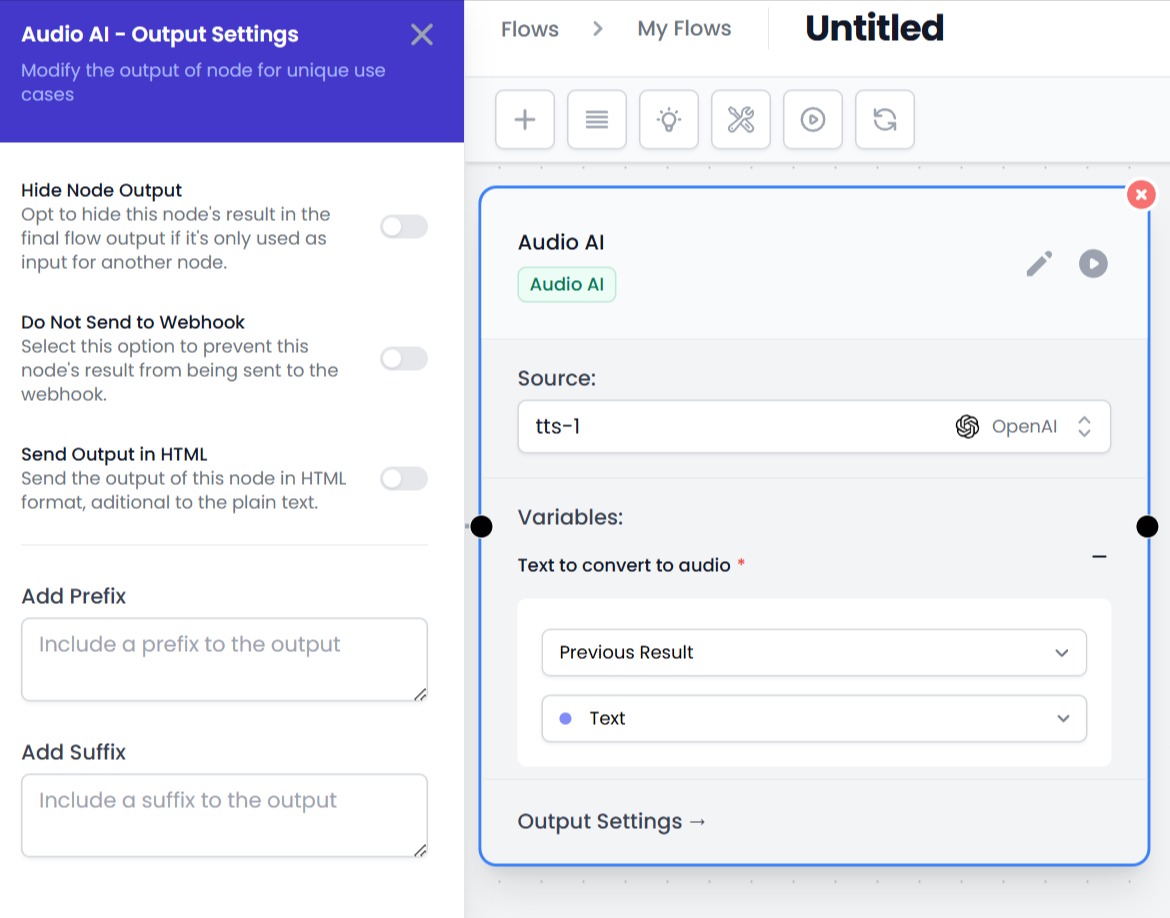
Task: Click the toolbar play icon to run flow
Action: (x=813, y=120)
